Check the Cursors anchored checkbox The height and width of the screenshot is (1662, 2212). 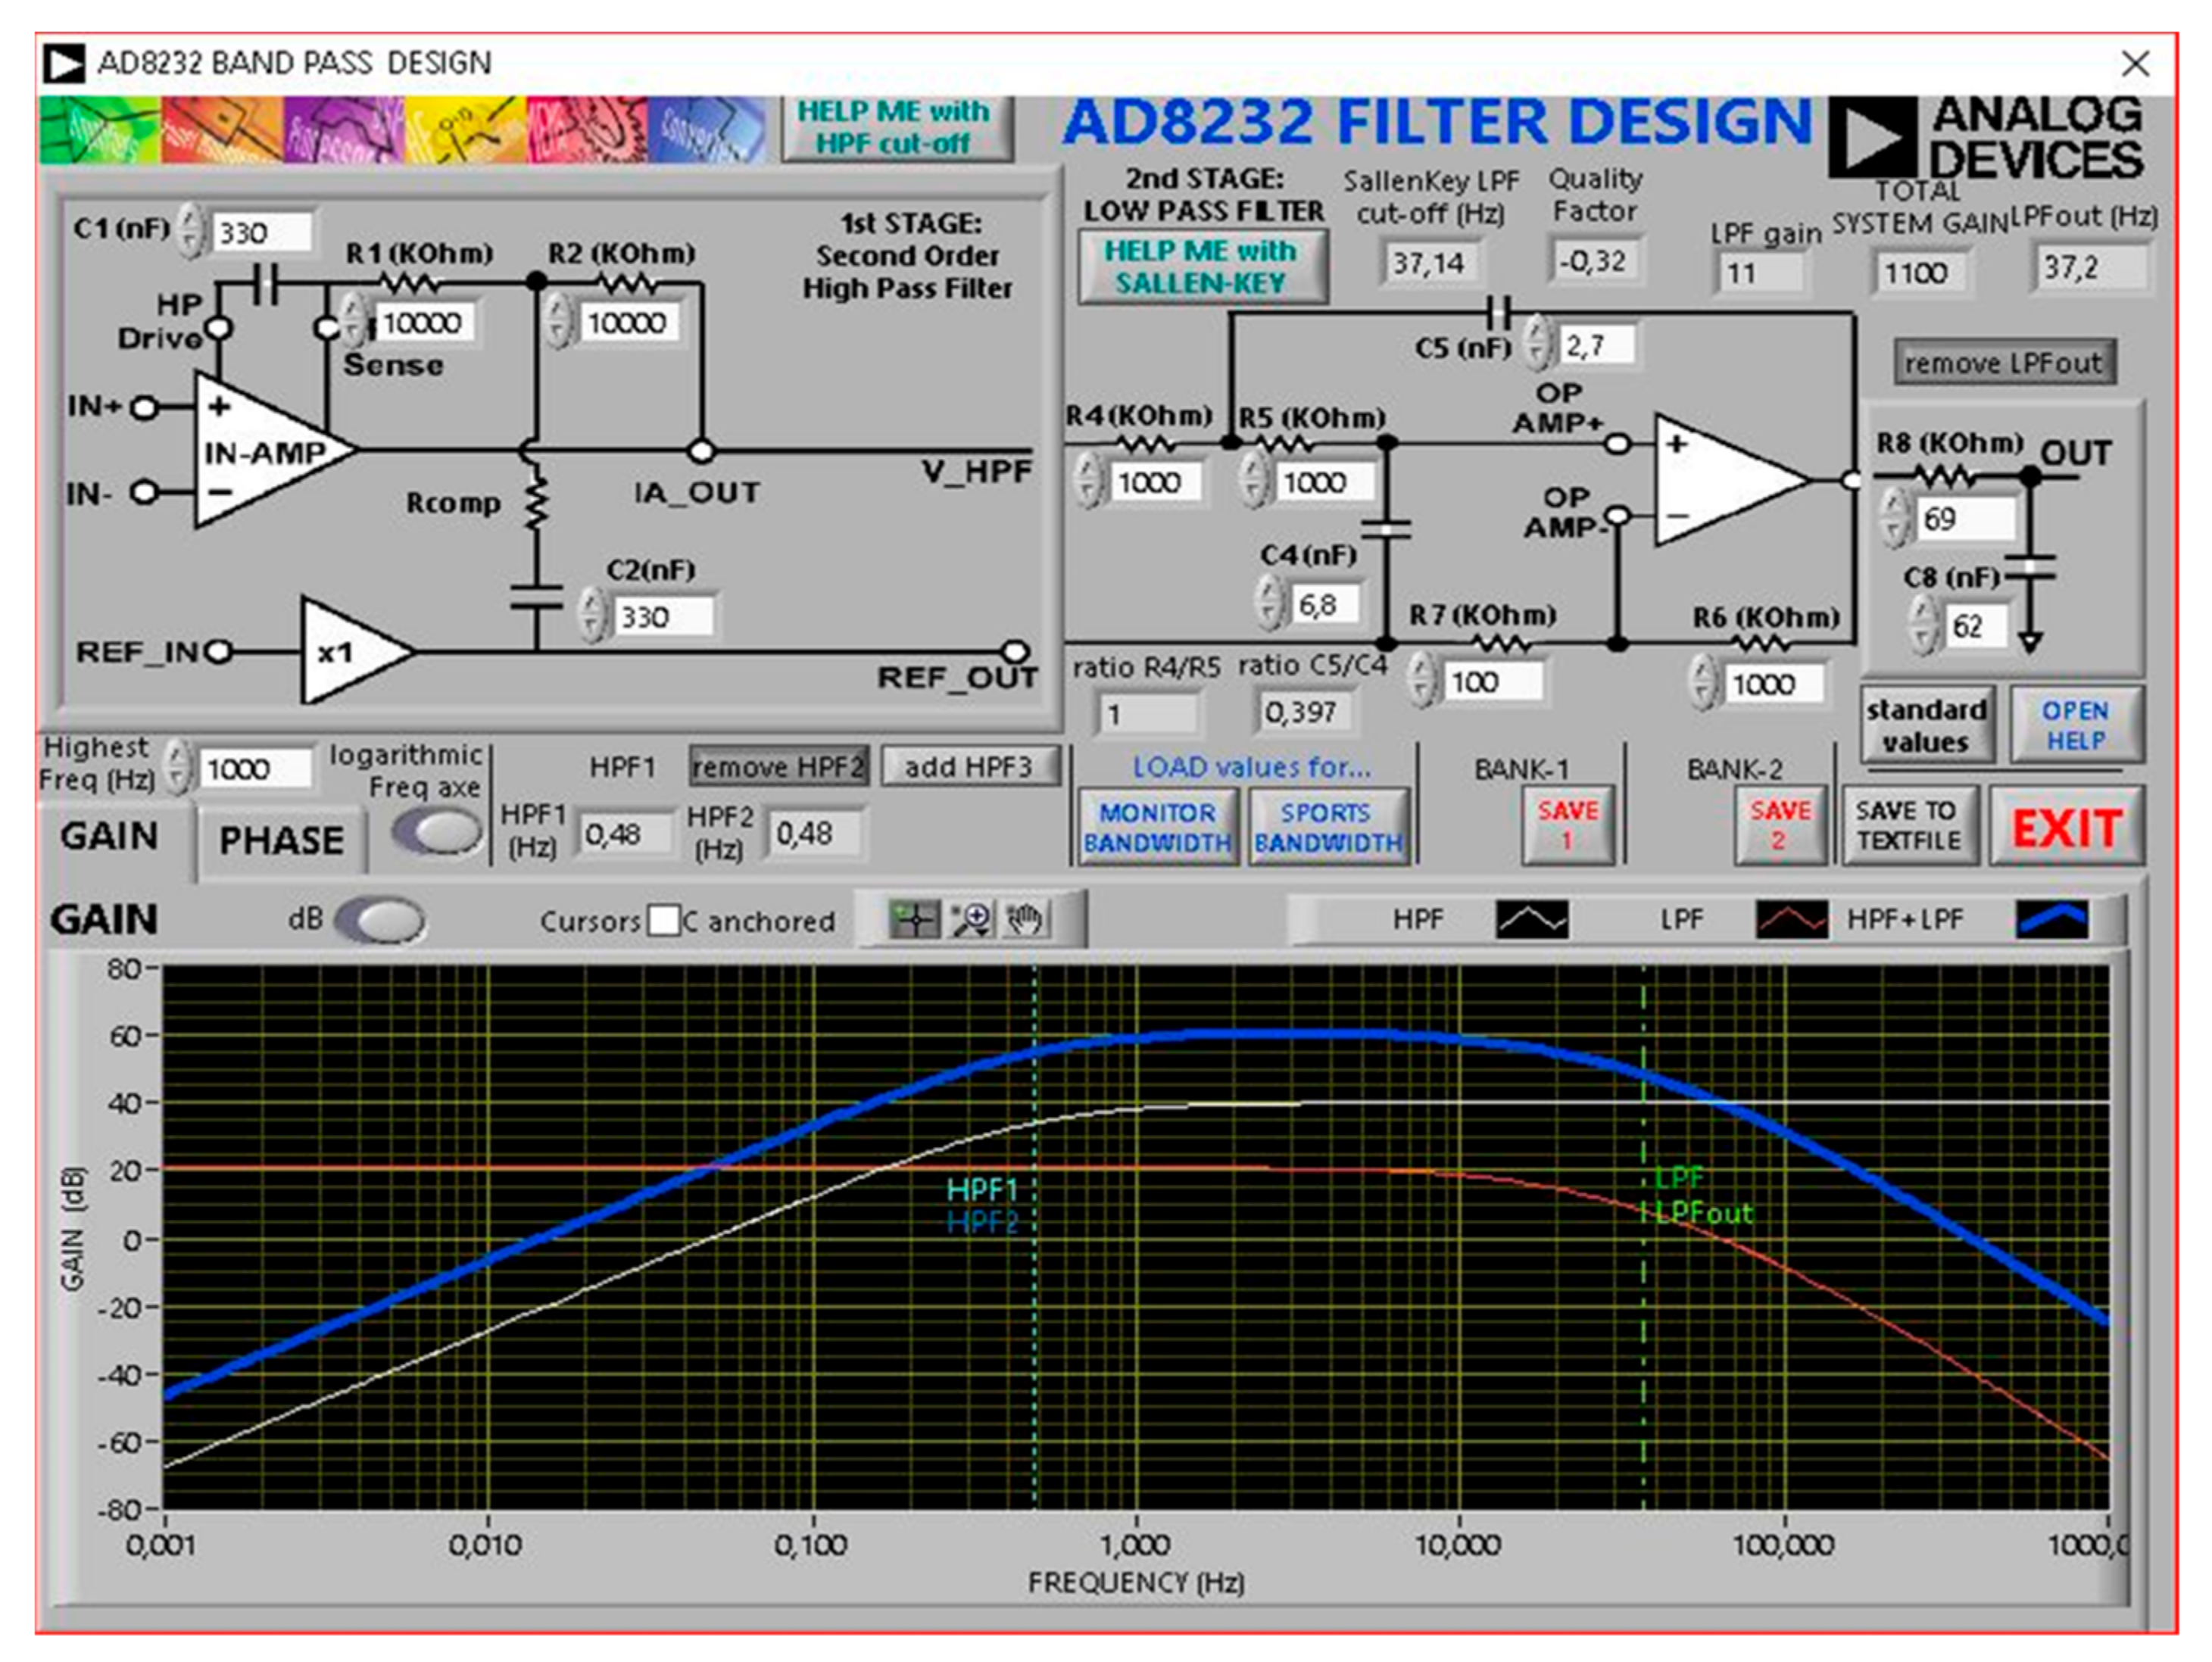coord(663,921)
